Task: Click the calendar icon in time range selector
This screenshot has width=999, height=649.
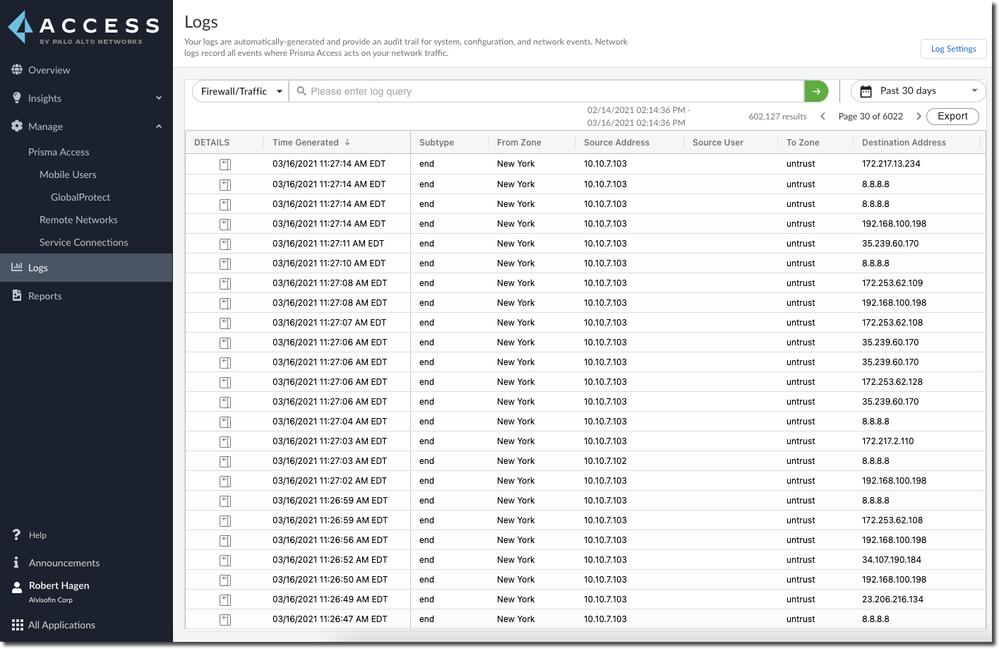Action: click(x=866, y=91)
